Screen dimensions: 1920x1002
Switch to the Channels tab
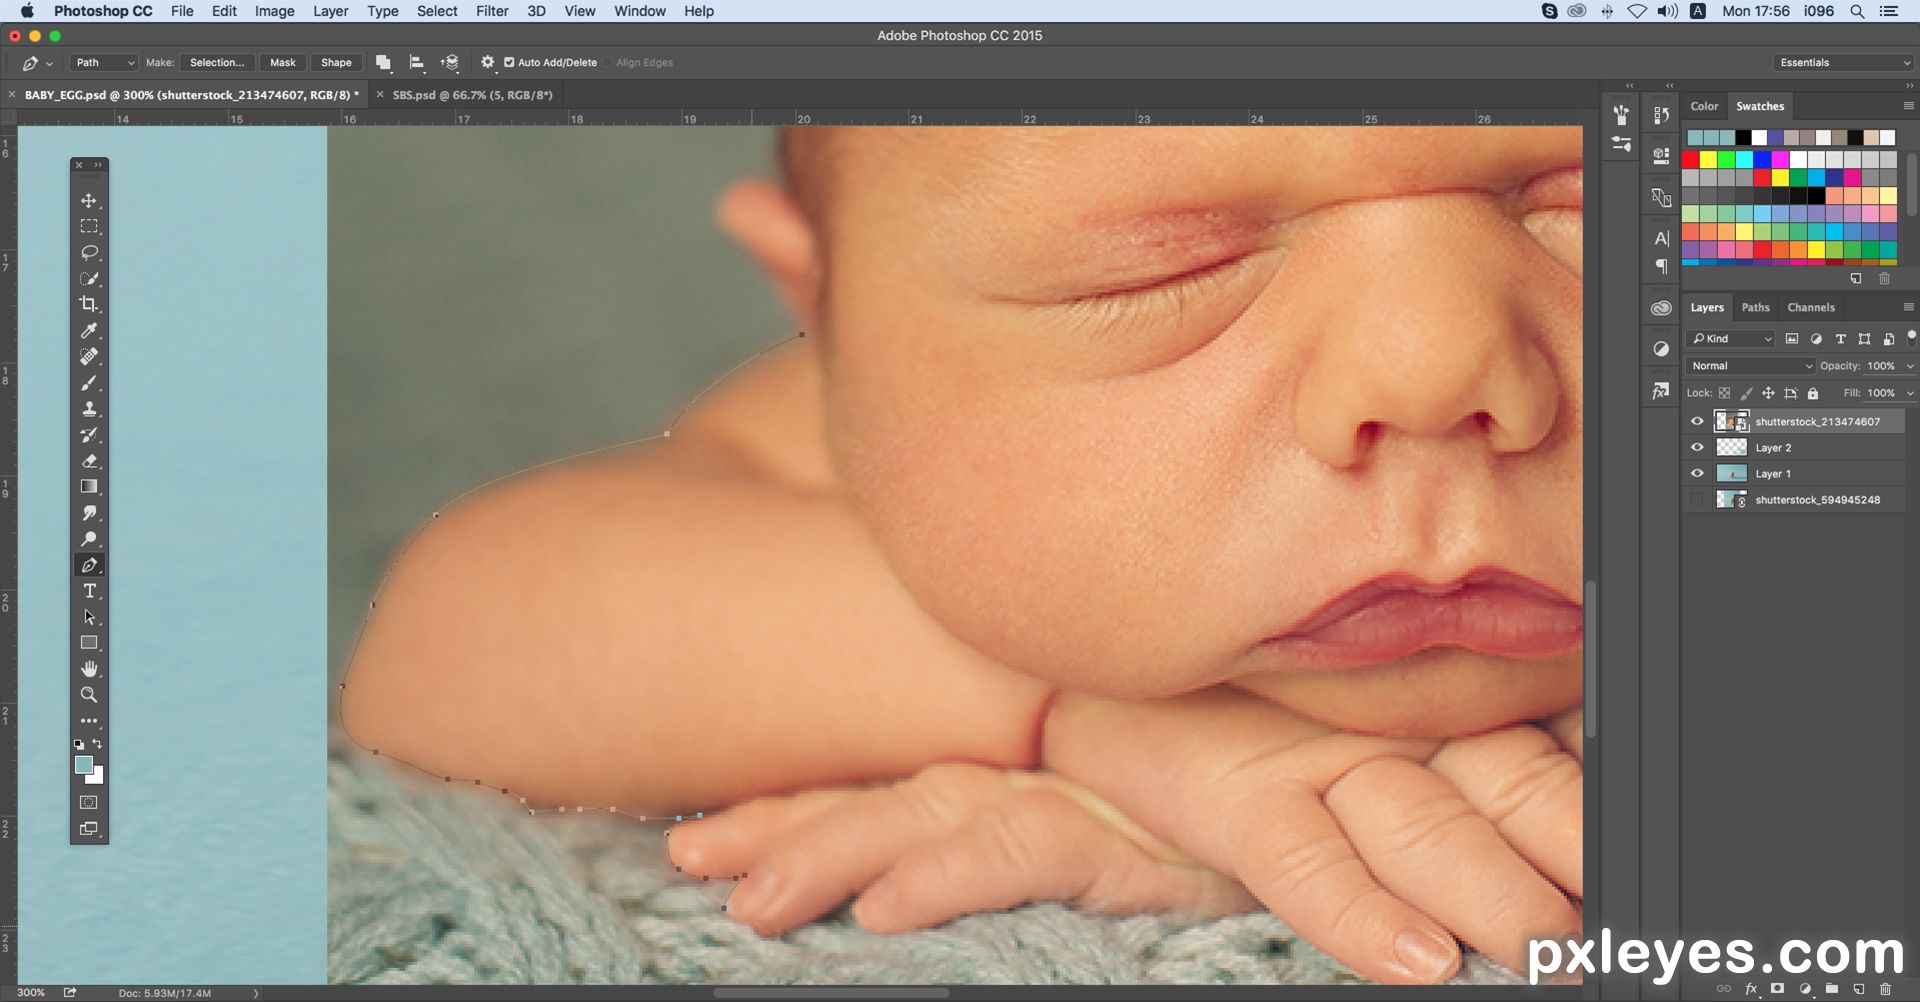(x=1811, y=307)
